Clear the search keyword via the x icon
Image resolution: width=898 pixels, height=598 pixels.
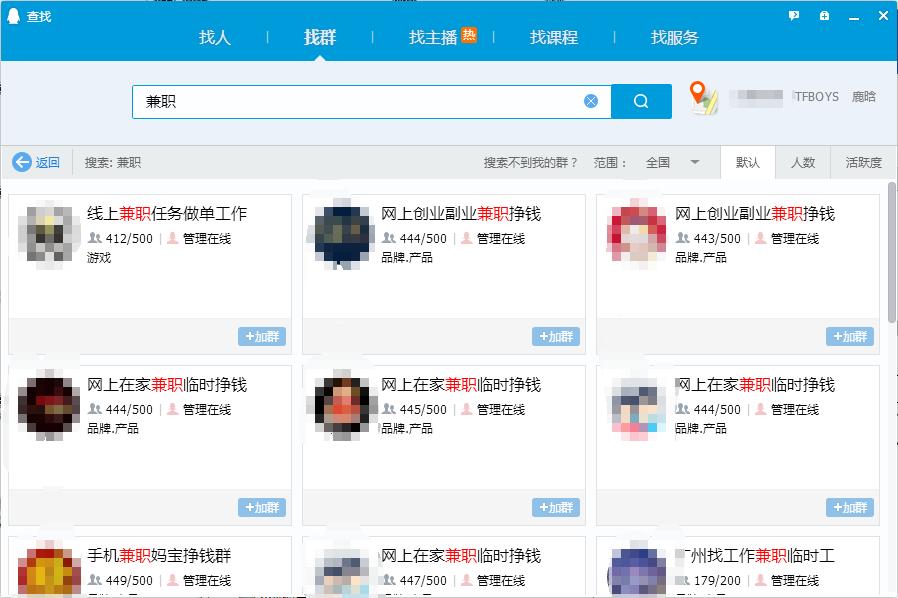tap(590, 101)
